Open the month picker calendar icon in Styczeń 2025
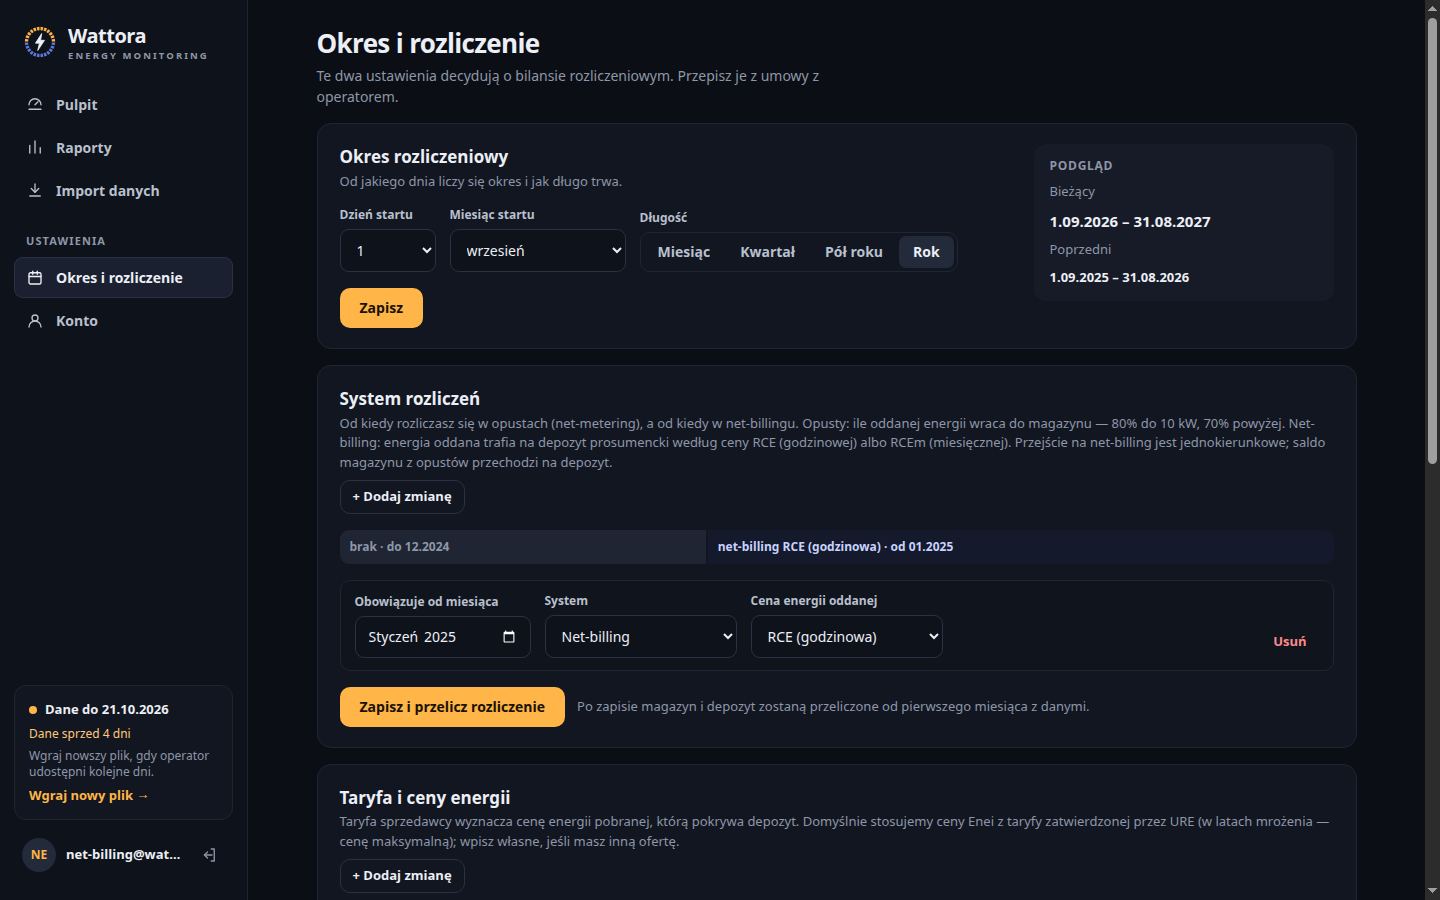The height and width of the screenshot is (900, 1440). [x=509, y=637]
